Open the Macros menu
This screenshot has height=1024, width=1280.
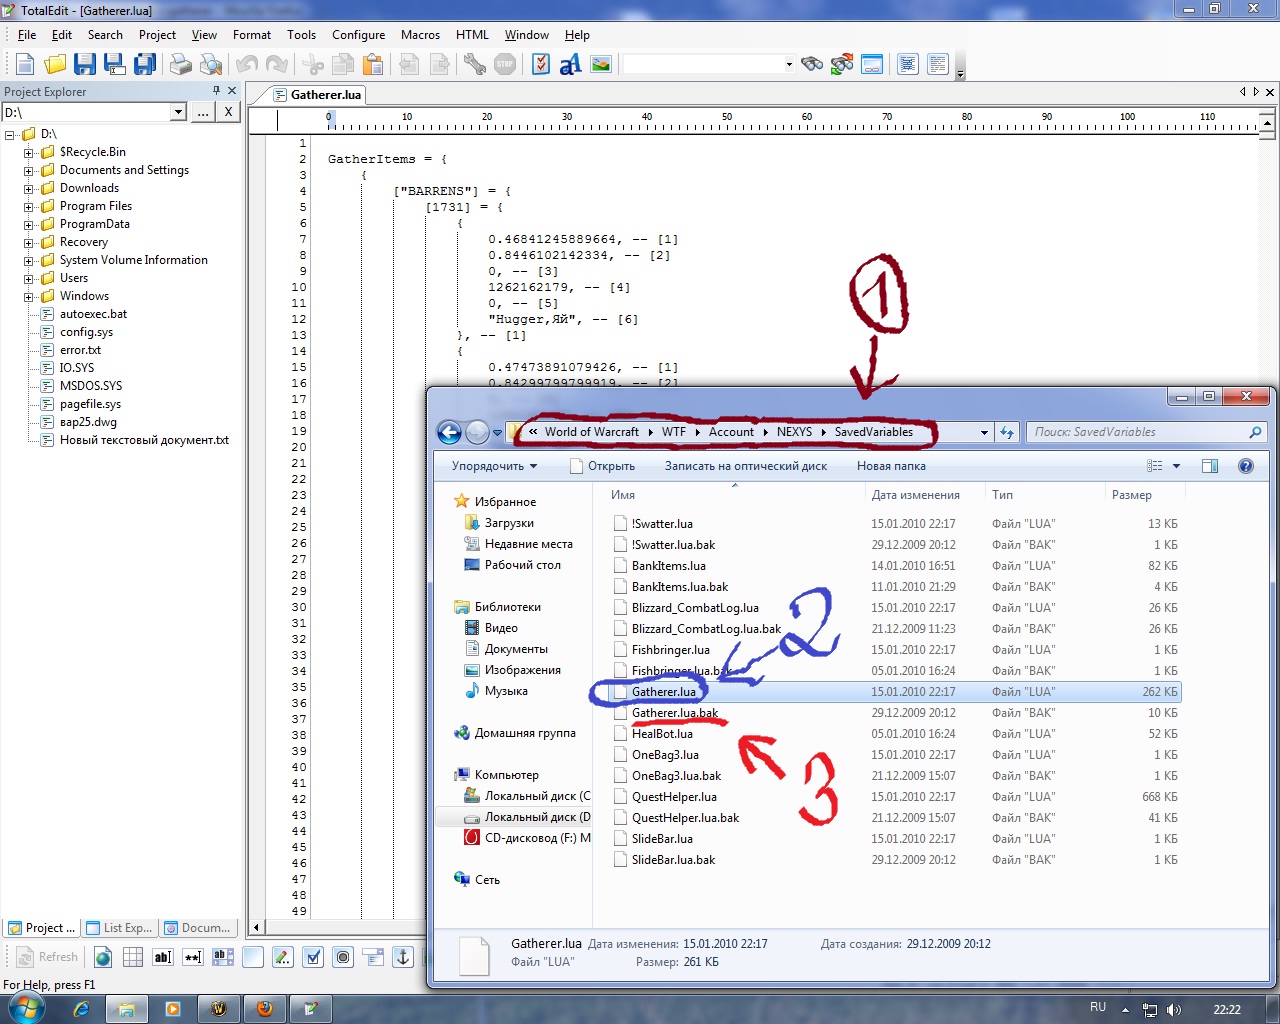420,35
